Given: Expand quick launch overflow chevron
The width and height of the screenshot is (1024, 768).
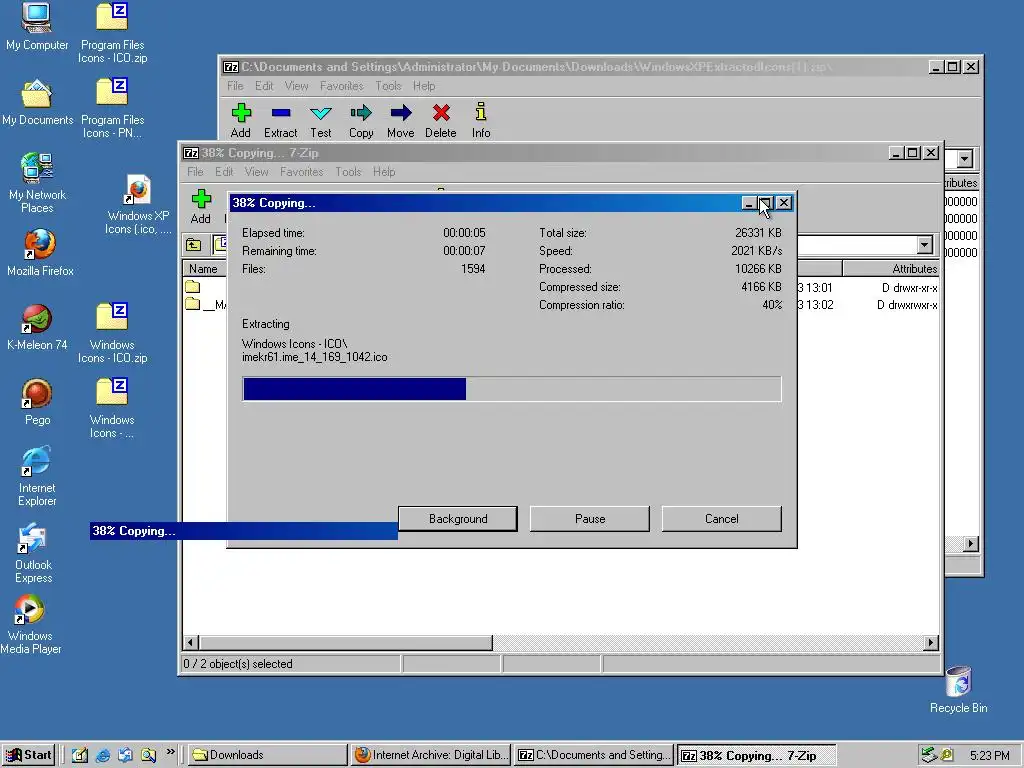Looking at the screenshot, I should (170, 752).
